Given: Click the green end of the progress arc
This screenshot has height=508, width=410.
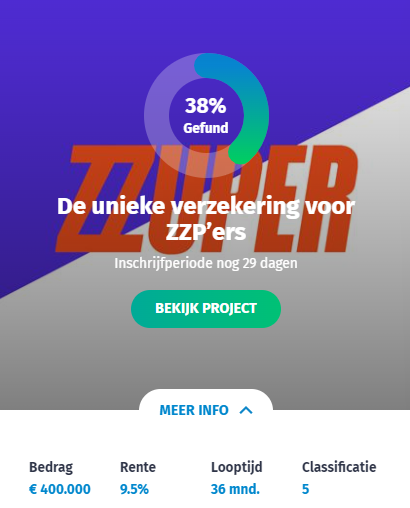Looking at the screenshot, I should point(241,152).
